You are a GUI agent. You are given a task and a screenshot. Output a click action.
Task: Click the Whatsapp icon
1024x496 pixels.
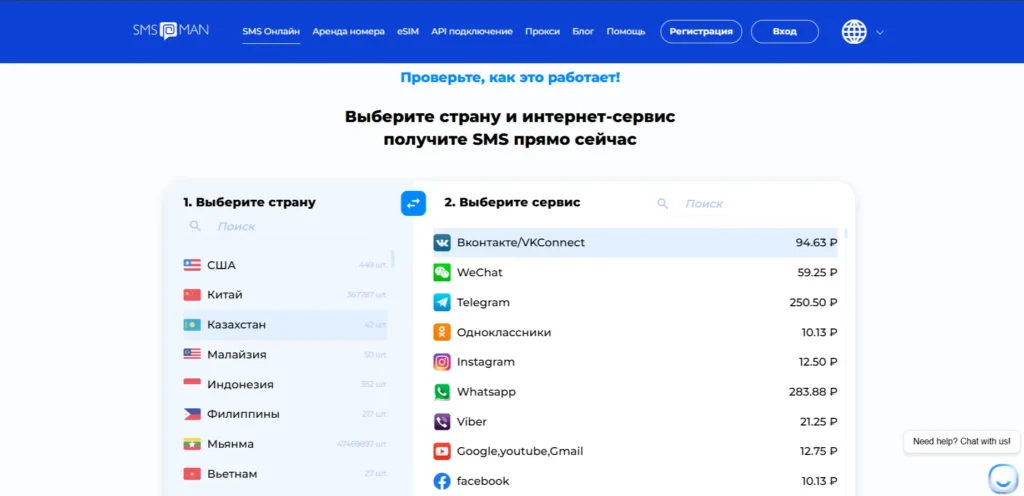(x=442, y=392)
